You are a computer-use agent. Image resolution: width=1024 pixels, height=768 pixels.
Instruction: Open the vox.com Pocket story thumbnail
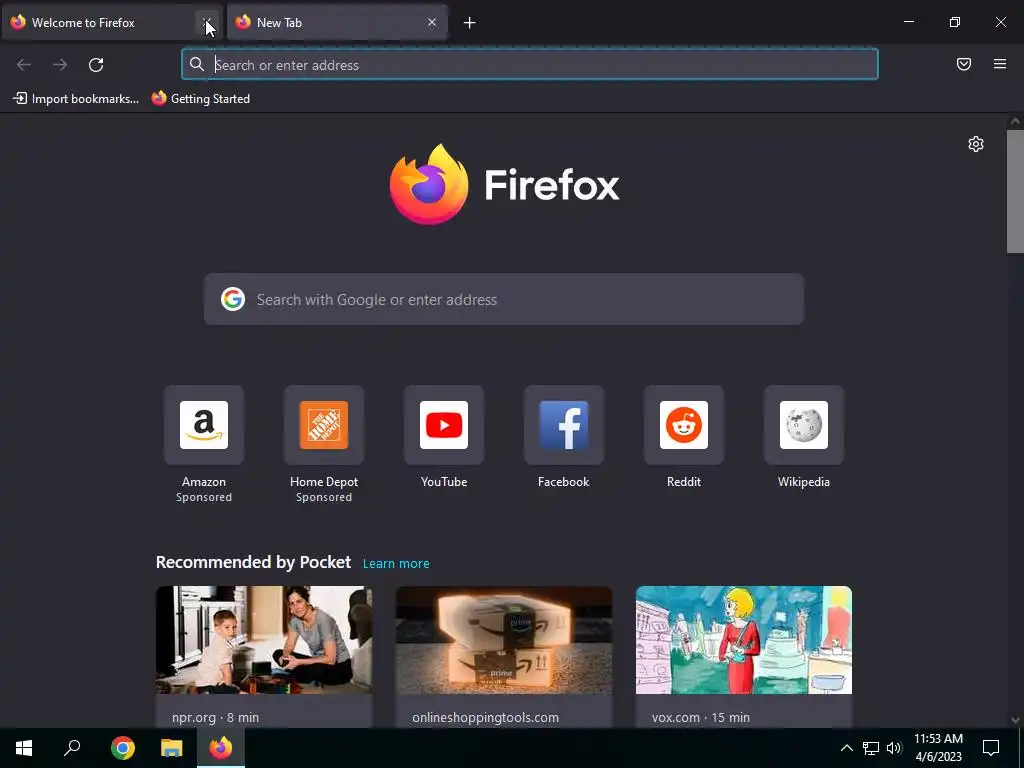point(744,640)
